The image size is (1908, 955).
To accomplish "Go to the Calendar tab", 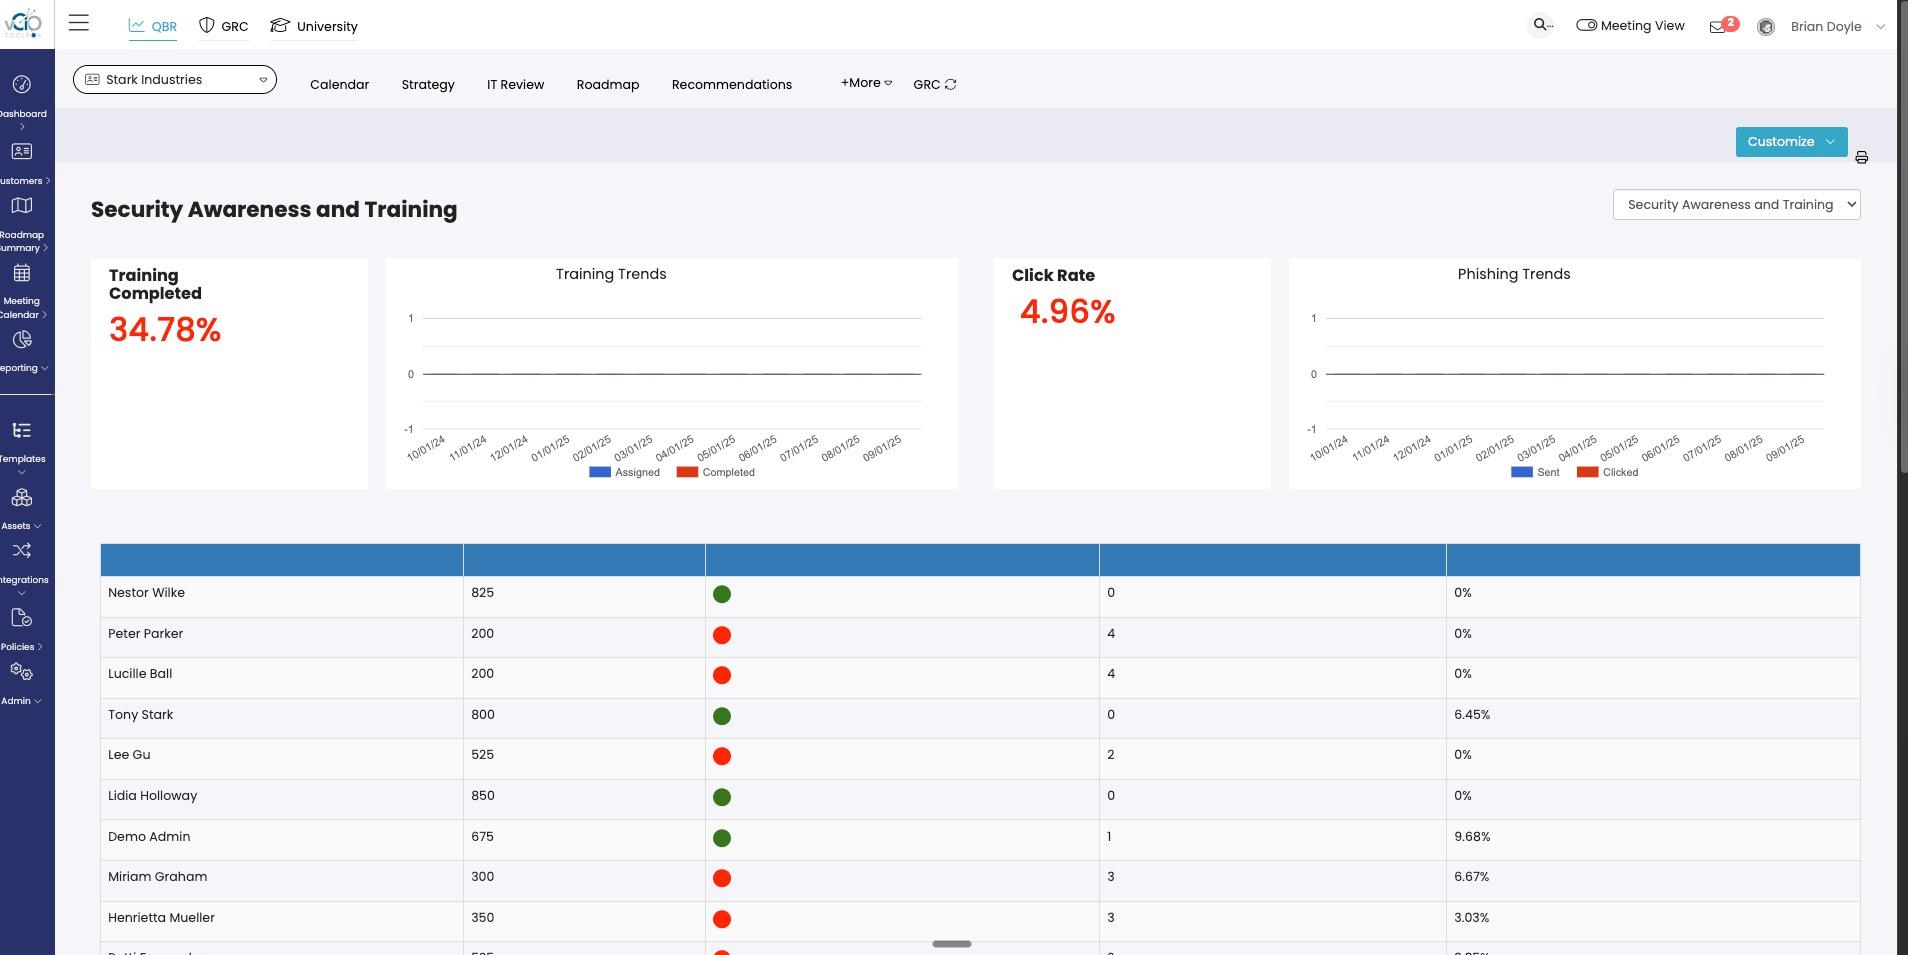I will tap(339, 85).
